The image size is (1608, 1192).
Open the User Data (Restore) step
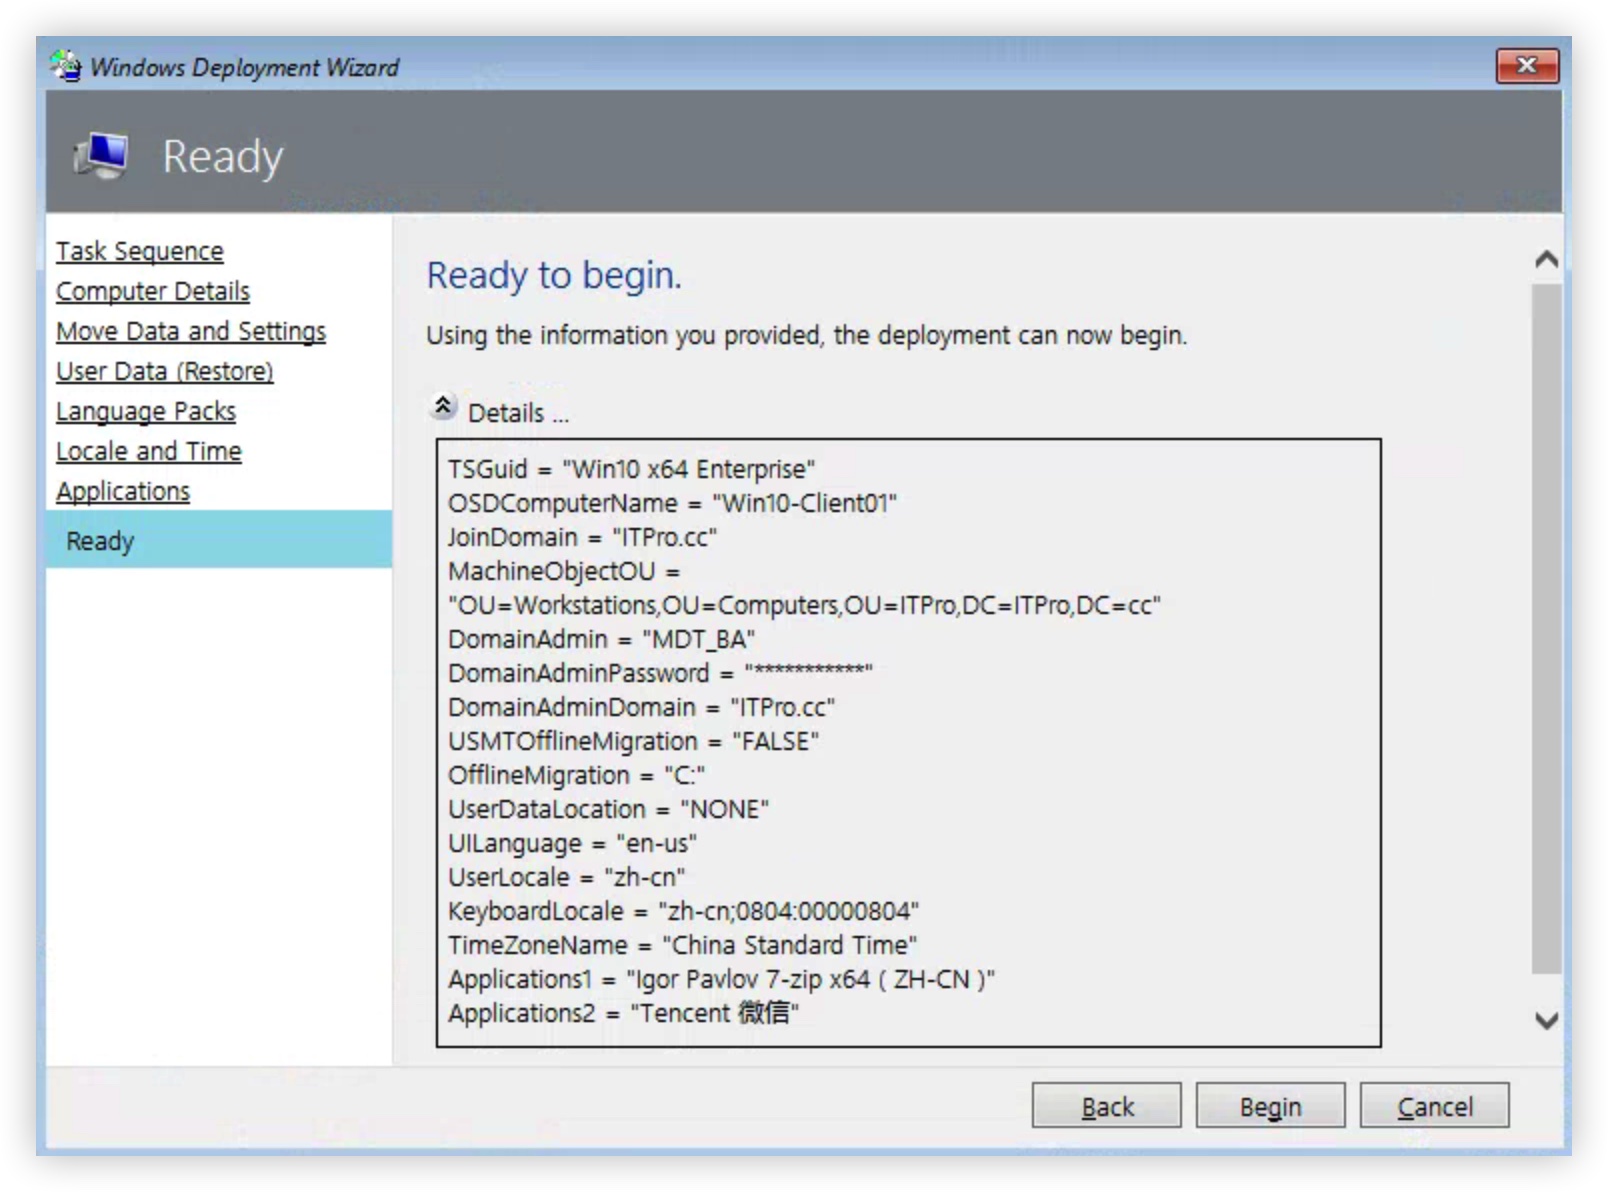pyautogui.click(x=164, y=371)
